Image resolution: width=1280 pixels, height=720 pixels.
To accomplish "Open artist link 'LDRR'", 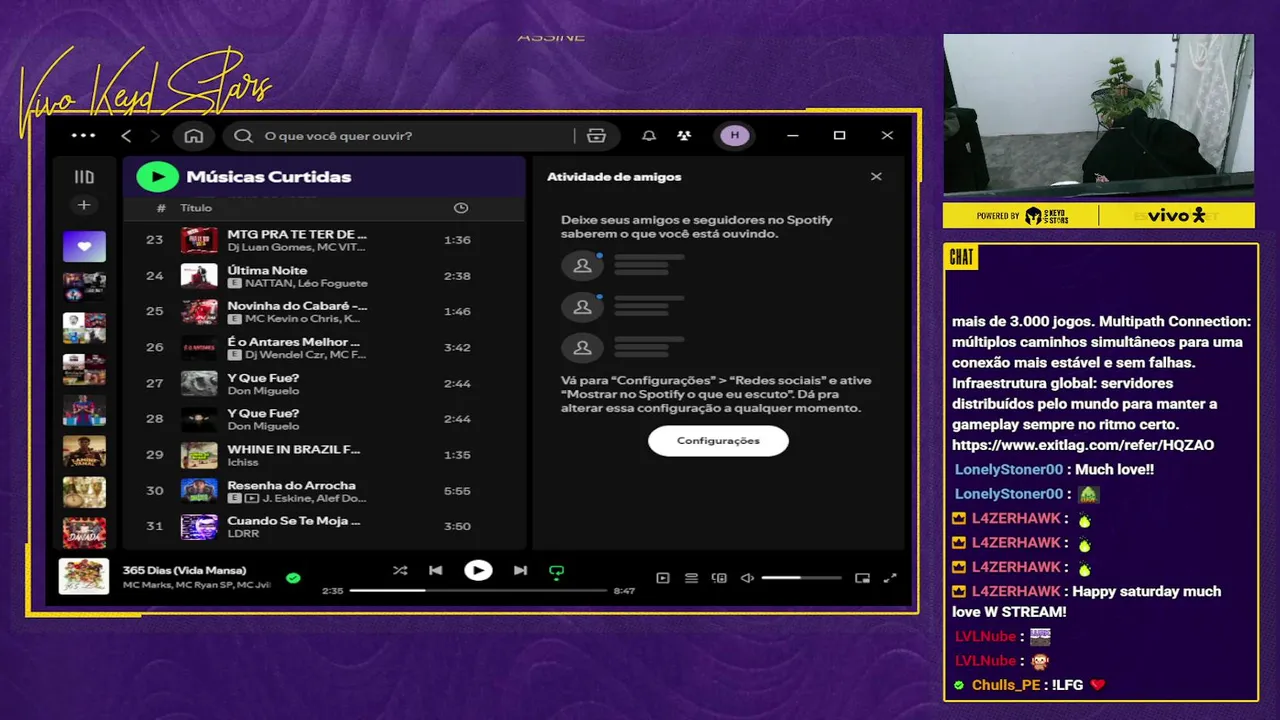I will coord(243,534).
